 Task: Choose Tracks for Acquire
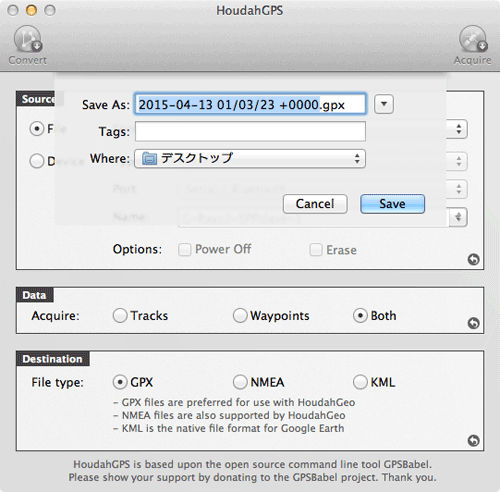[120, 315]
